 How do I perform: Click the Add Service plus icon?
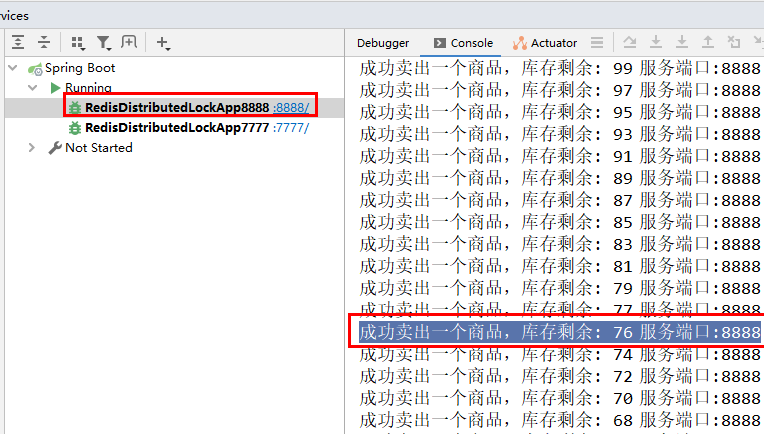coord(163,43)
